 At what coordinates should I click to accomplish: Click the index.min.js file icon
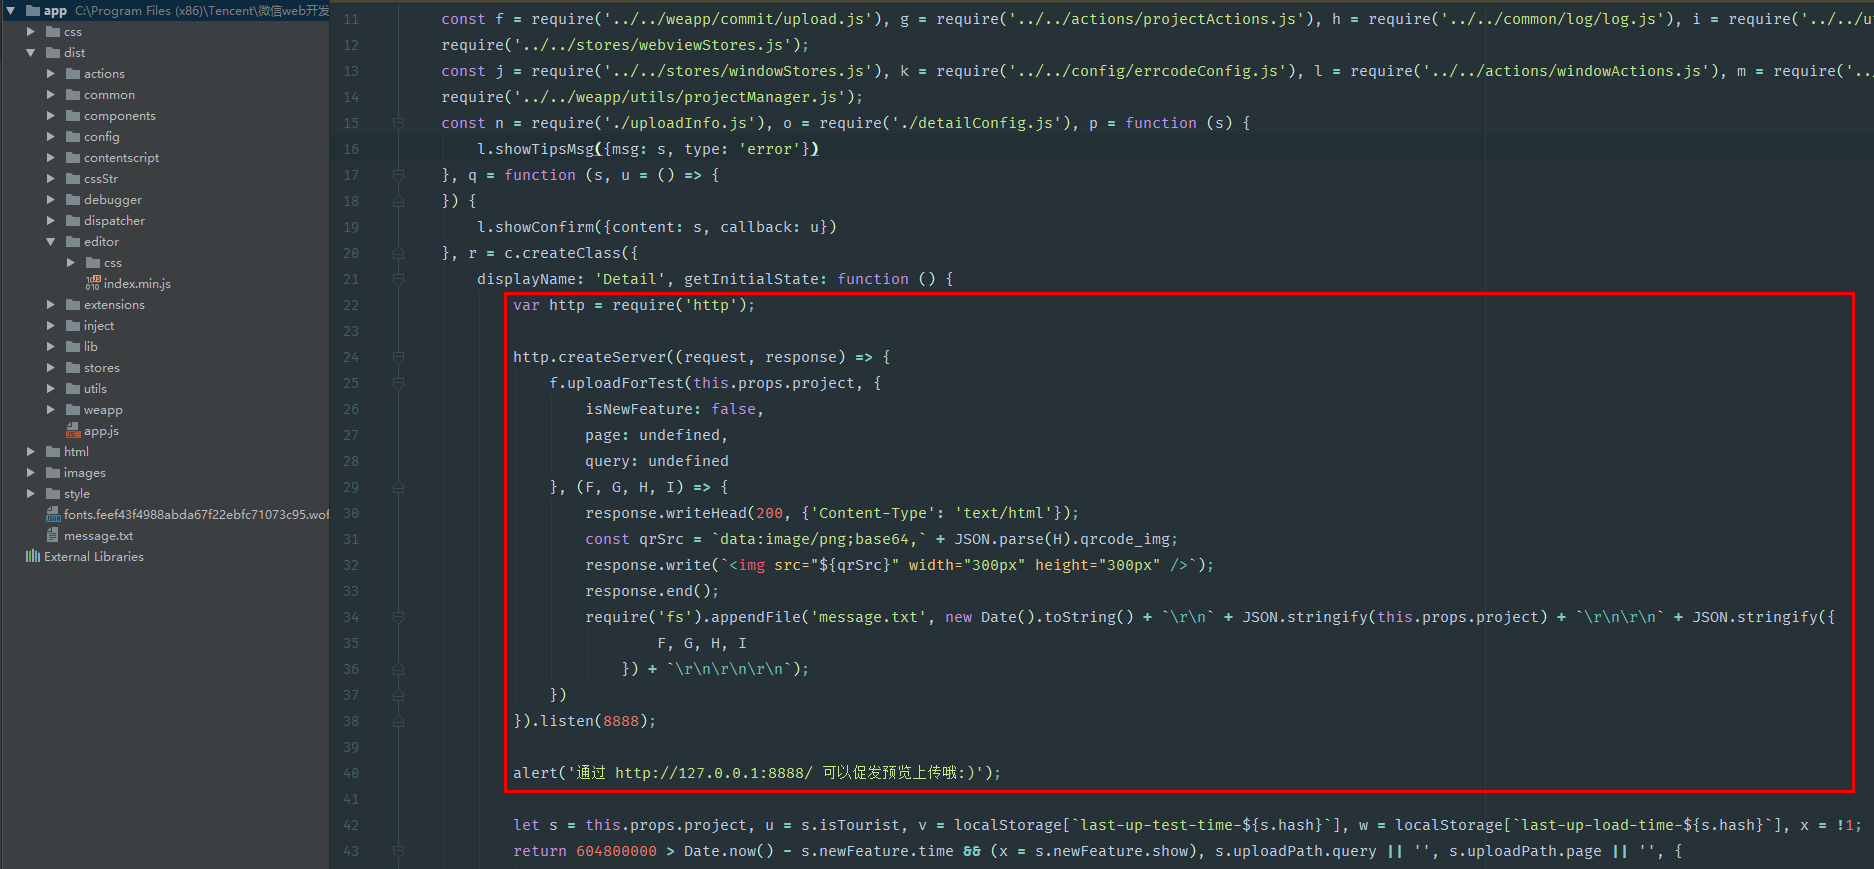93,283
